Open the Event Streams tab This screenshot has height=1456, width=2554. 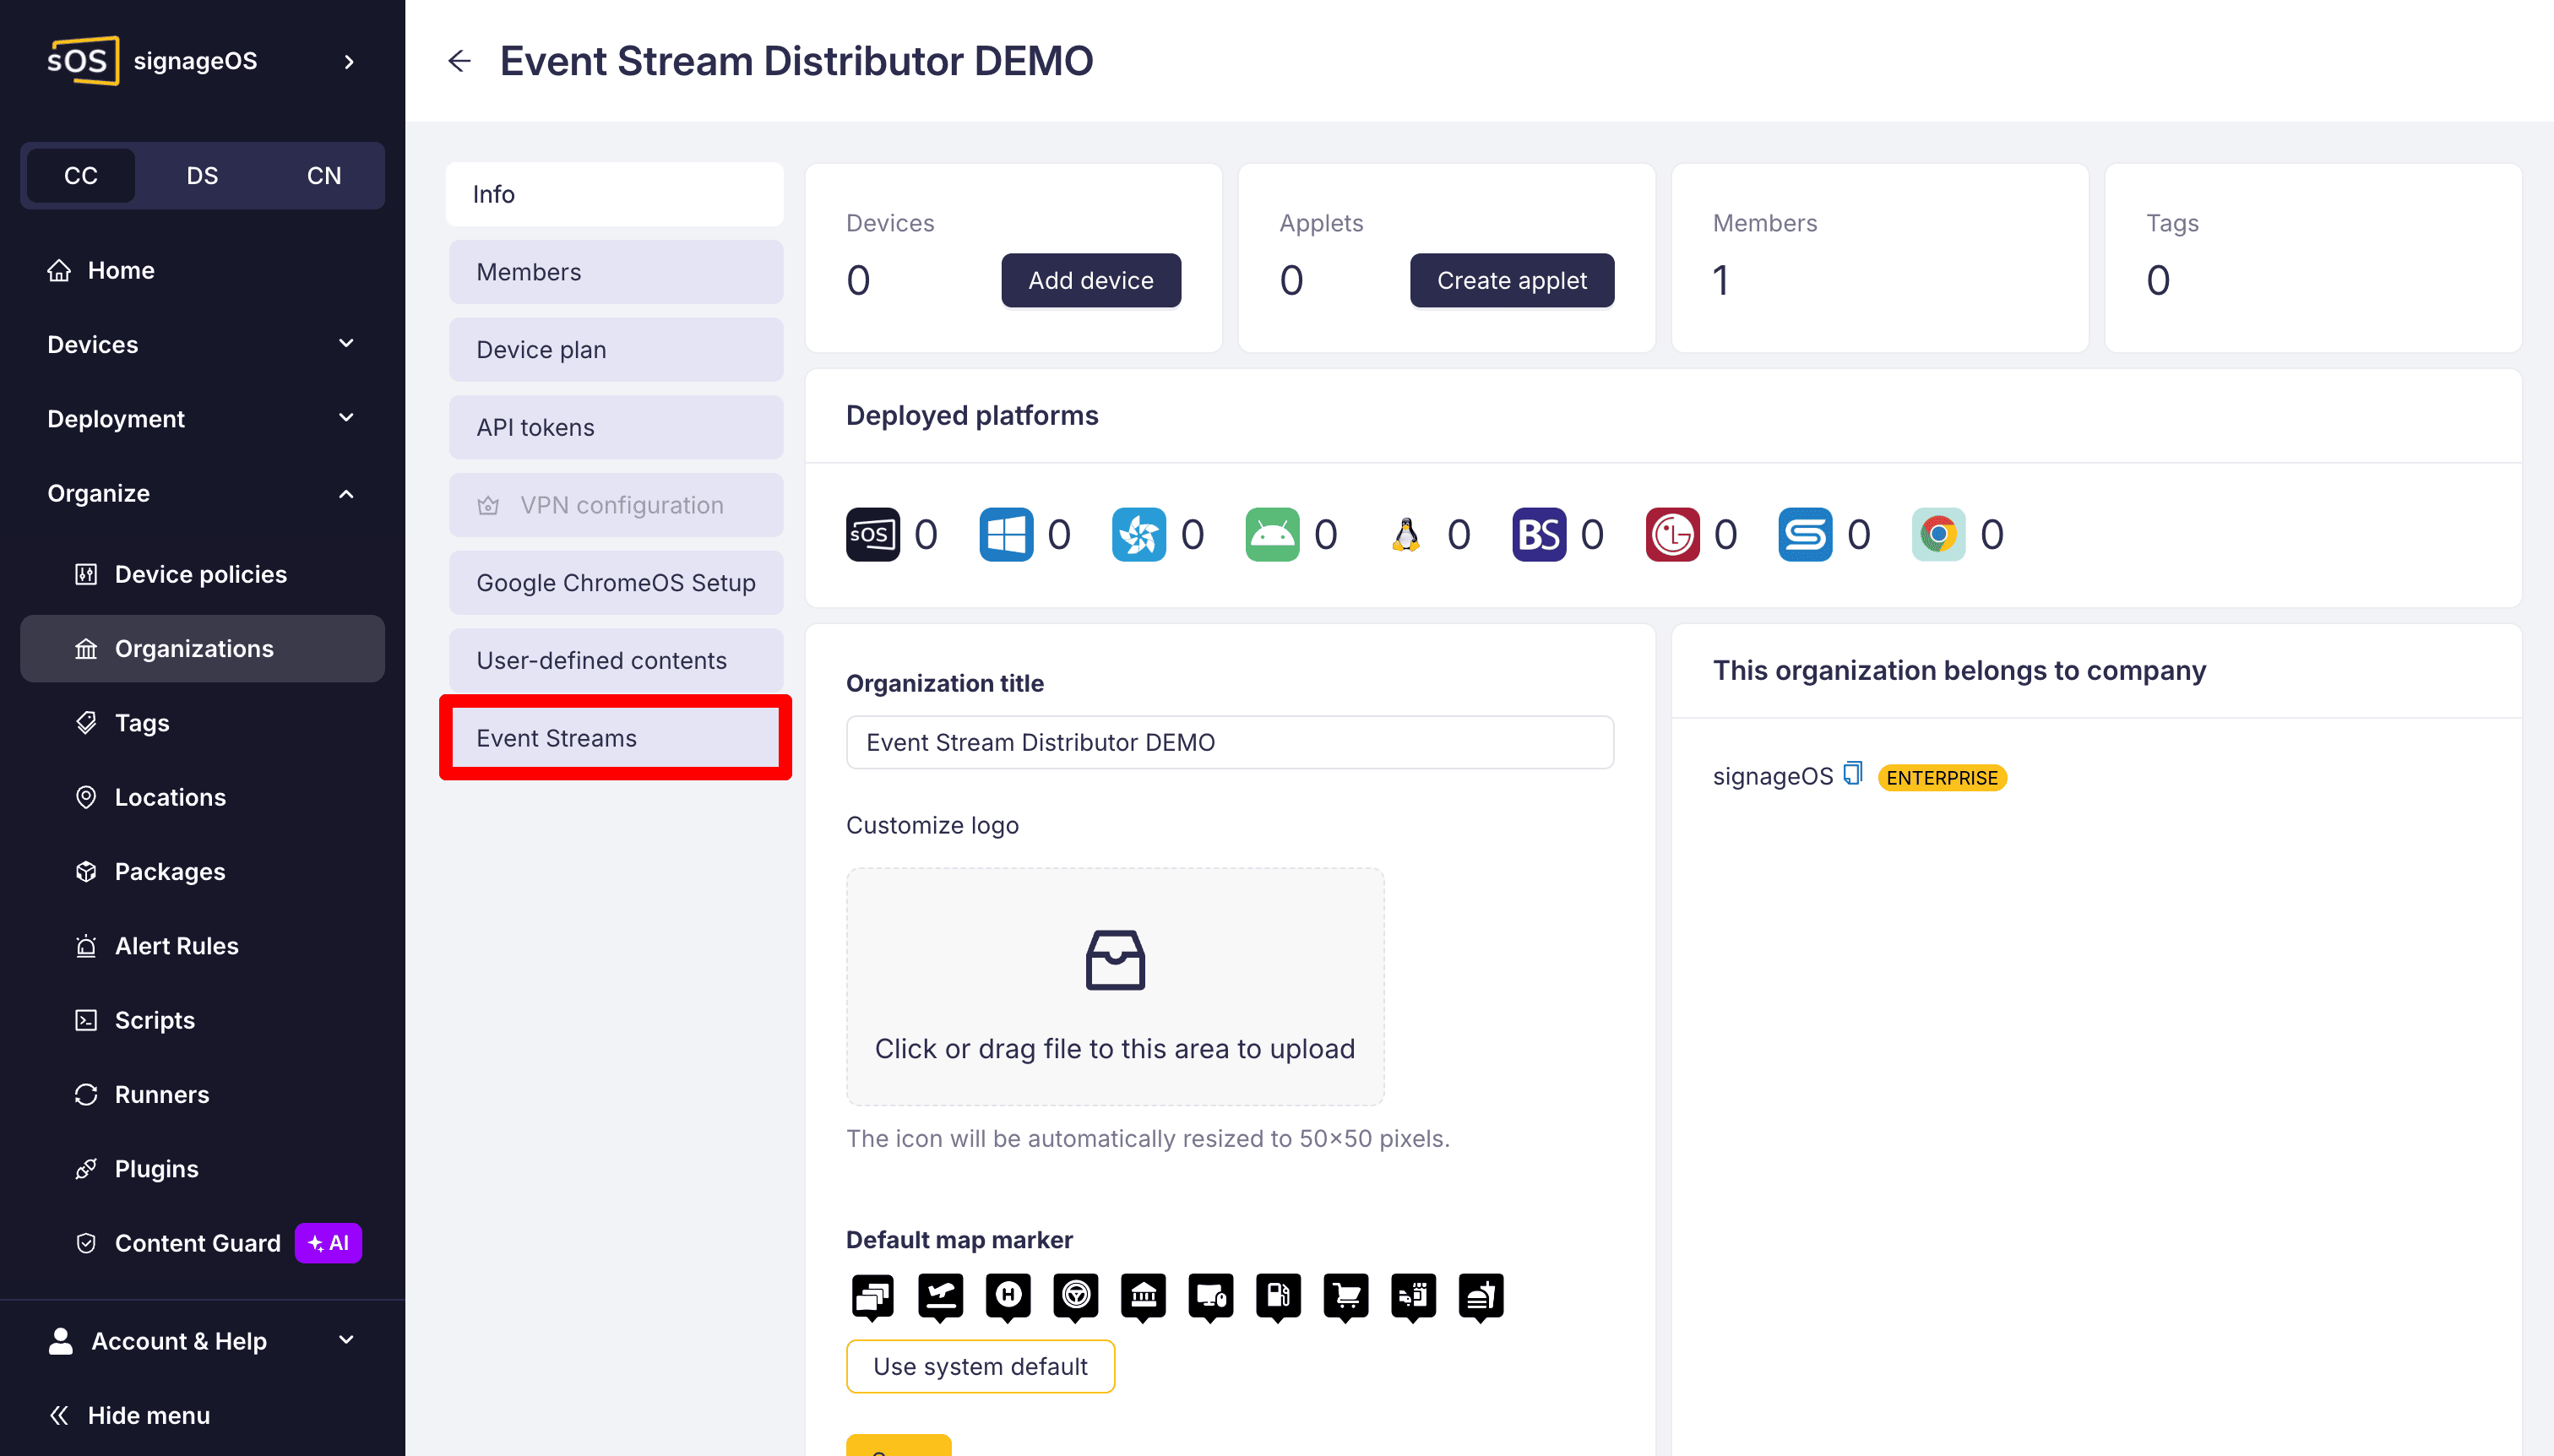616,738
